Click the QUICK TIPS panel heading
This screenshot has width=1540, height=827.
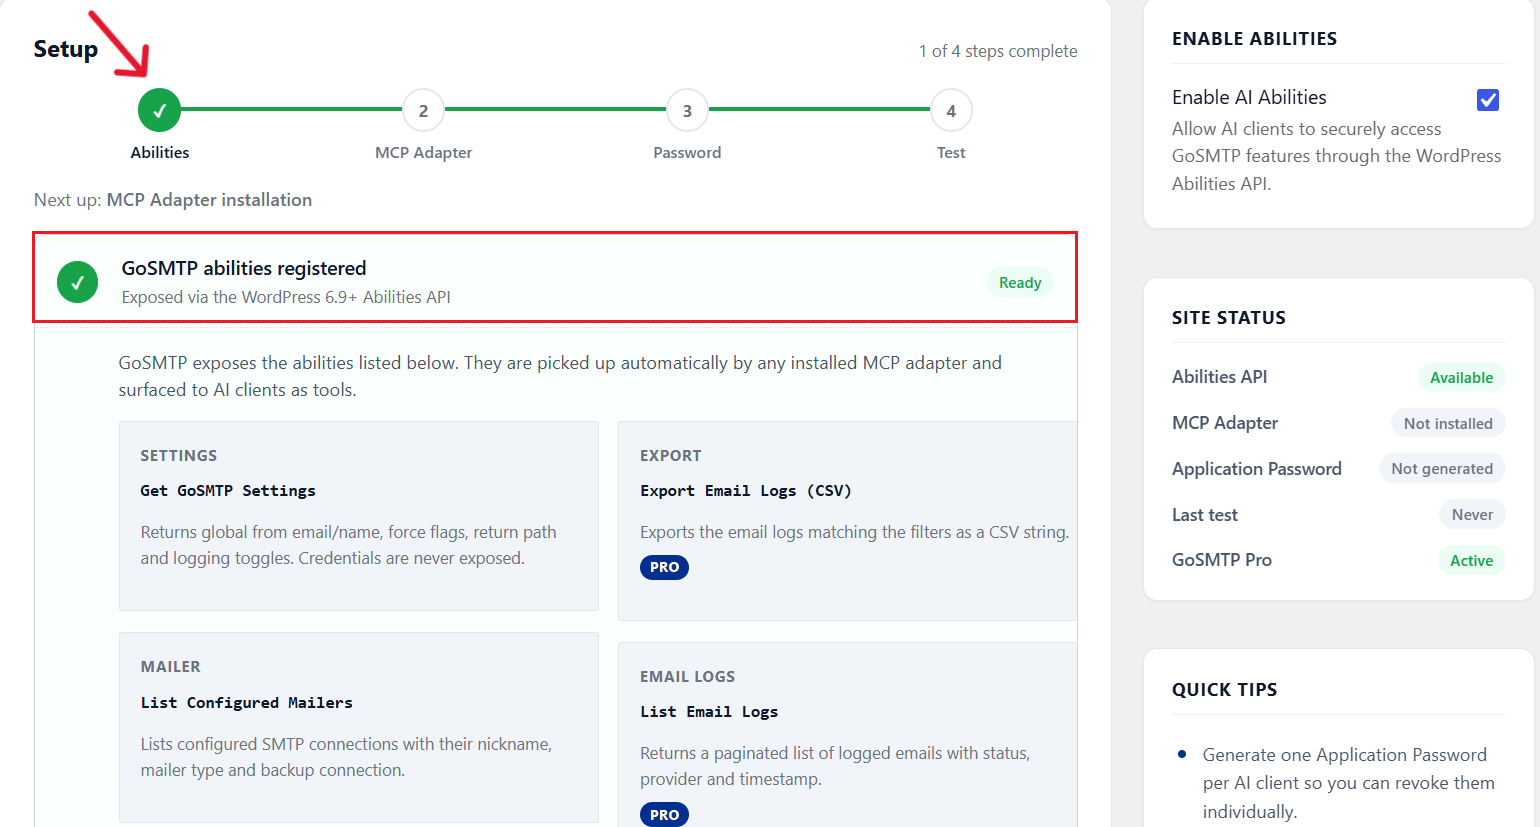point(1224,690)
